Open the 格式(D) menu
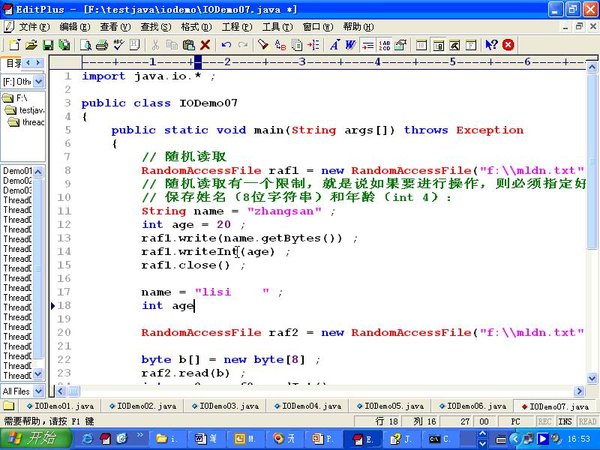This screenshot has height=450, width=600. (x=196, y=27)
